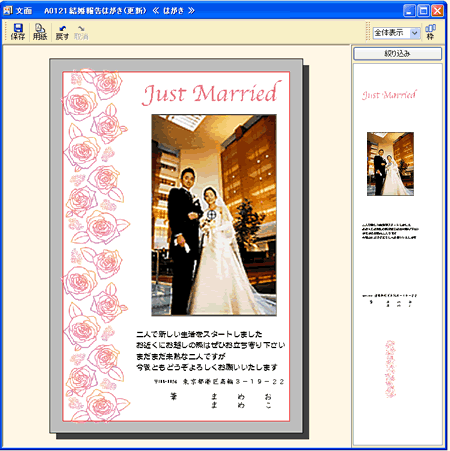This screenshot has width=450, height=451.
Task: Click the toolbar grip handle beside the zoom box
Action: (x=368, y=32)
